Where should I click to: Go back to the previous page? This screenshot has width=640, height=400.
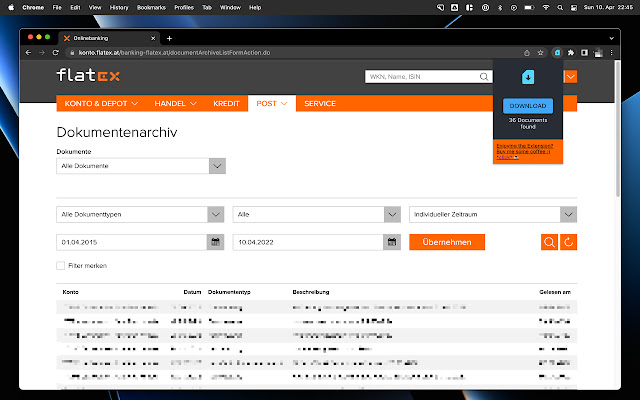click(x=28, y=53)
